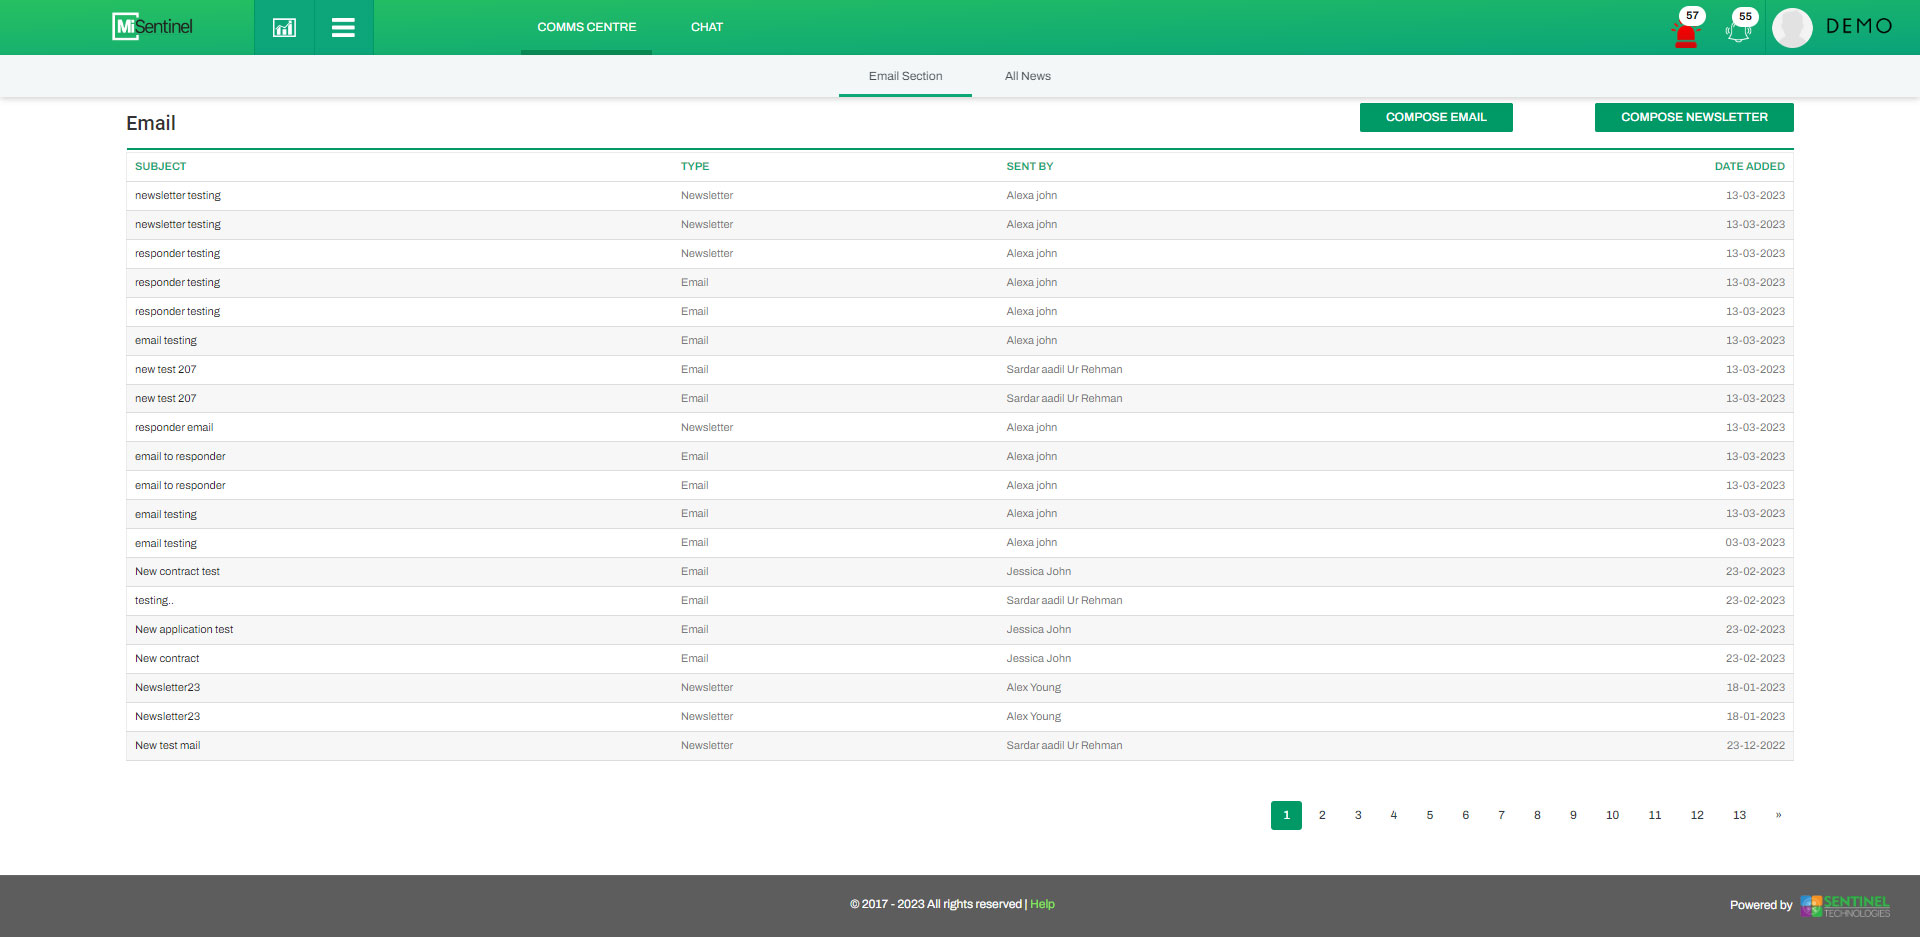Screen dimensions: 1920x937
Task: Open the dashboard chart icon
Action: click(x=284, y=27)
